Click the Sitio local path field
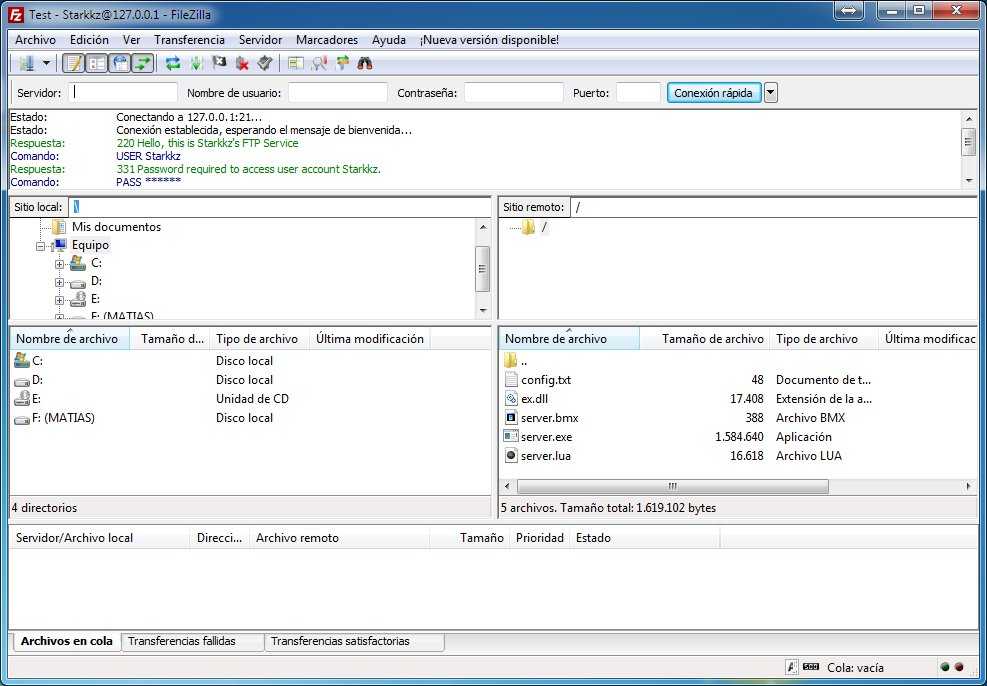This screenshot has height=686, width=987. point(279,207)
